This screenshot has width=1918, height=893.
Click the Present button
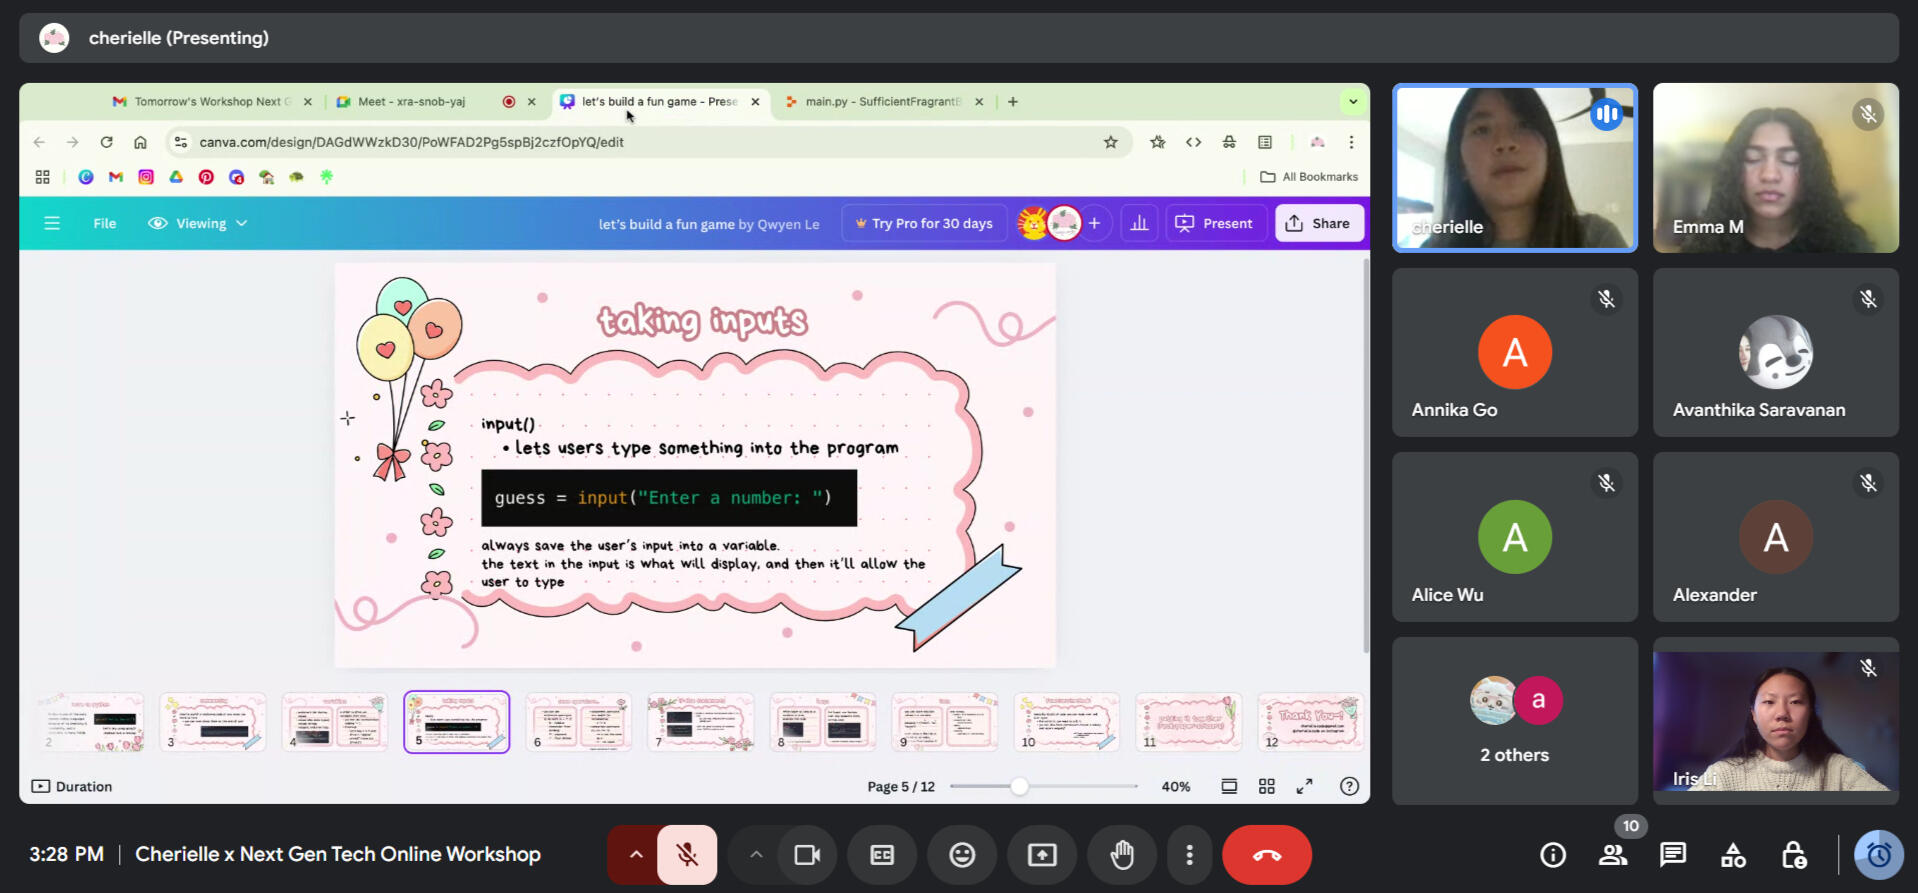tap(1215, 223)
